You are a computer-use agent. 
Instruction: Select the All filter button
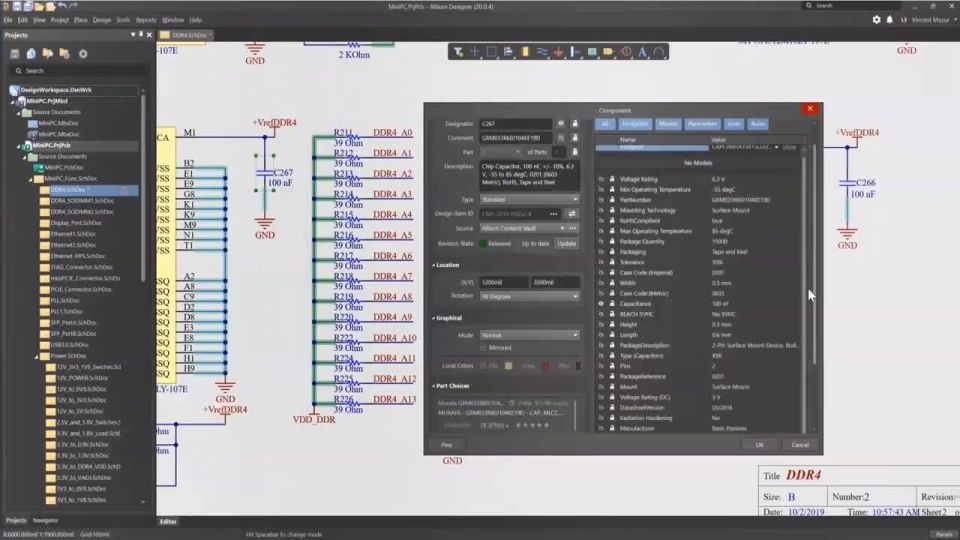click(x=605, y=124)
